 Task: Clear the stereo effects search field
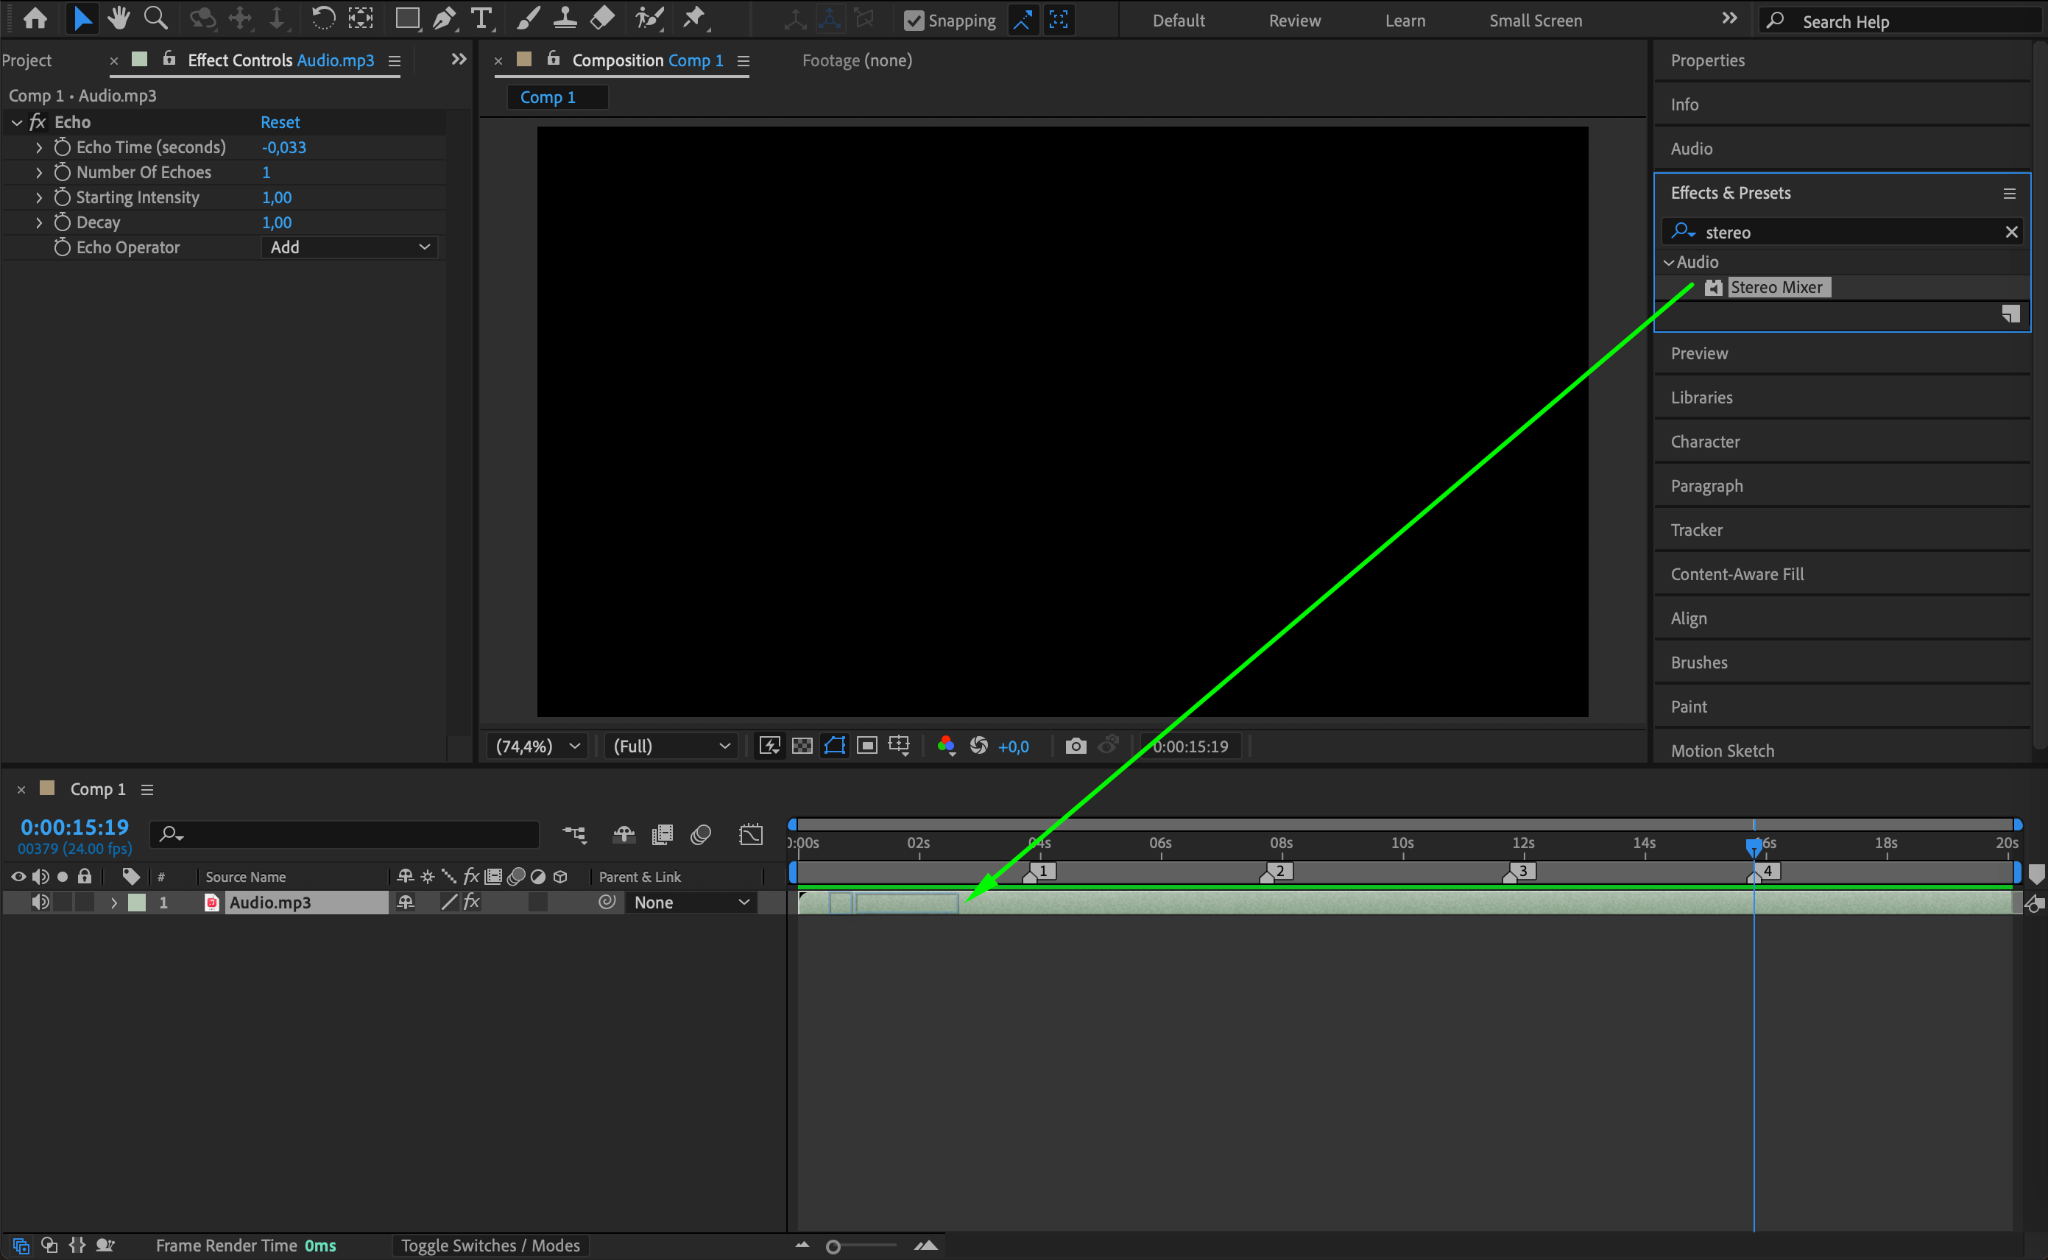(2011, 232)
